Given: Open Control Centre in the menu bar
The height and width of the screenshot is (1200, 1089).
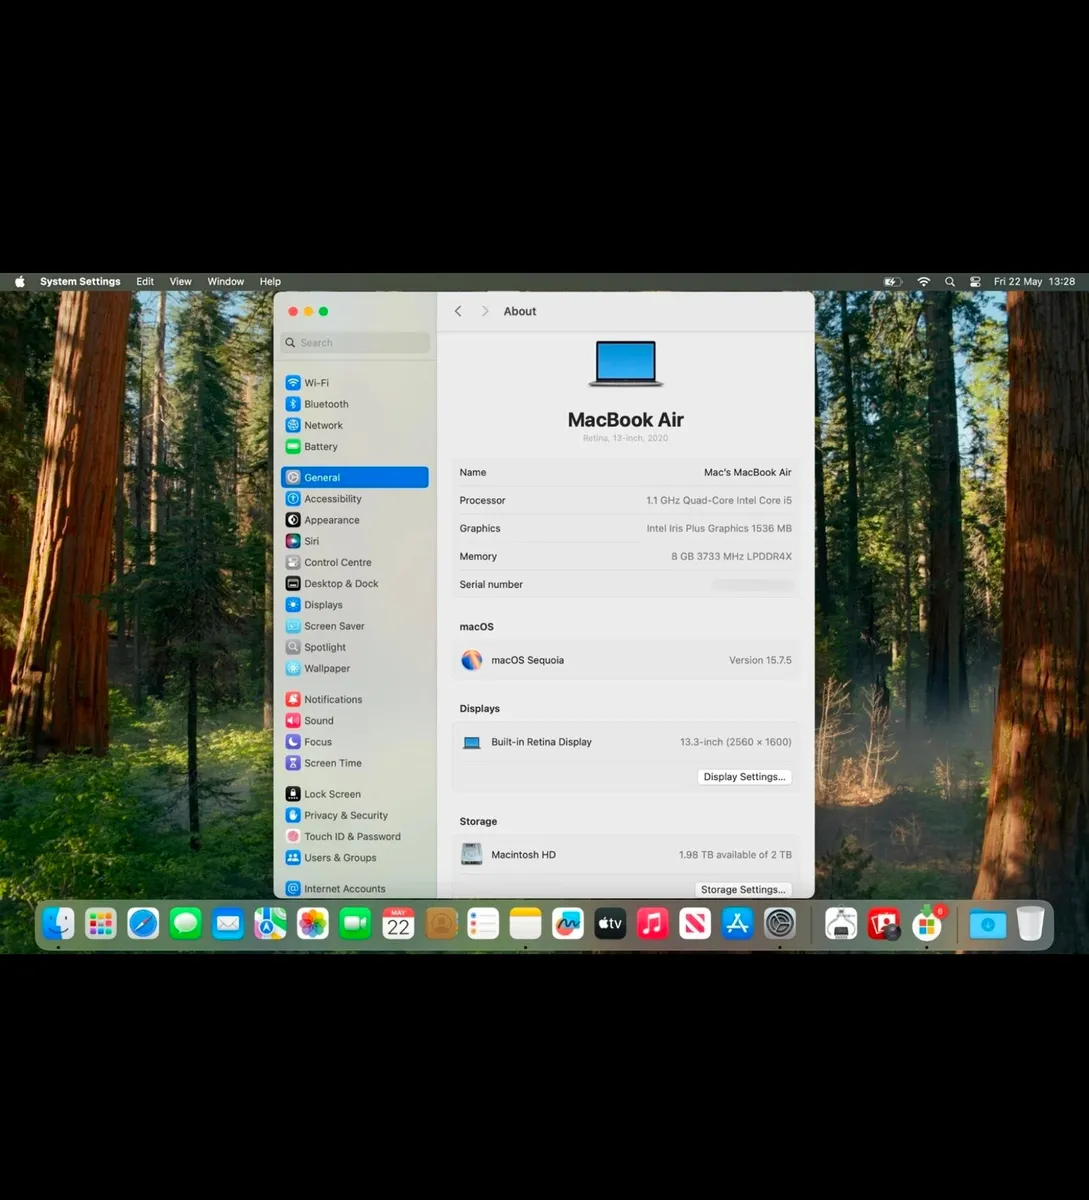Looking at the screenshot, I should coord(975,282).
